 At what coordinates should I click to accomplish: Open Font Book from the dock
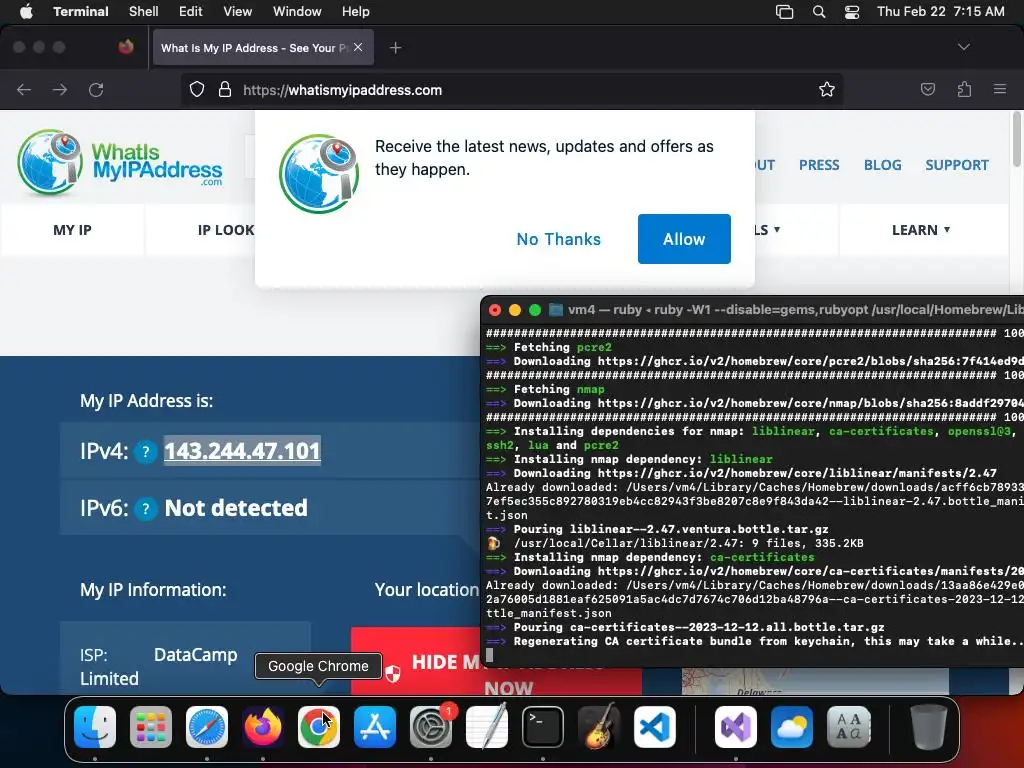point(848,727)
